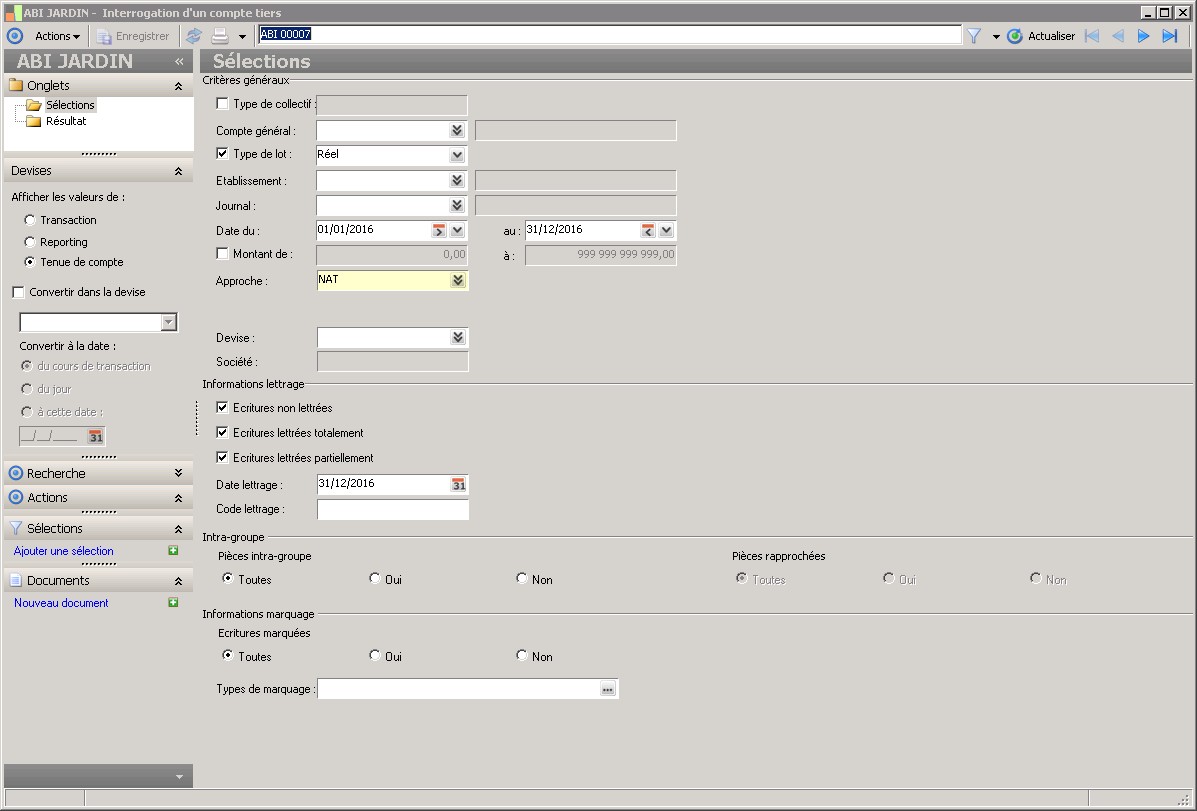Click the refresh arrows toolbar icon
The image size is (1197, 811).
click(194, 36)
